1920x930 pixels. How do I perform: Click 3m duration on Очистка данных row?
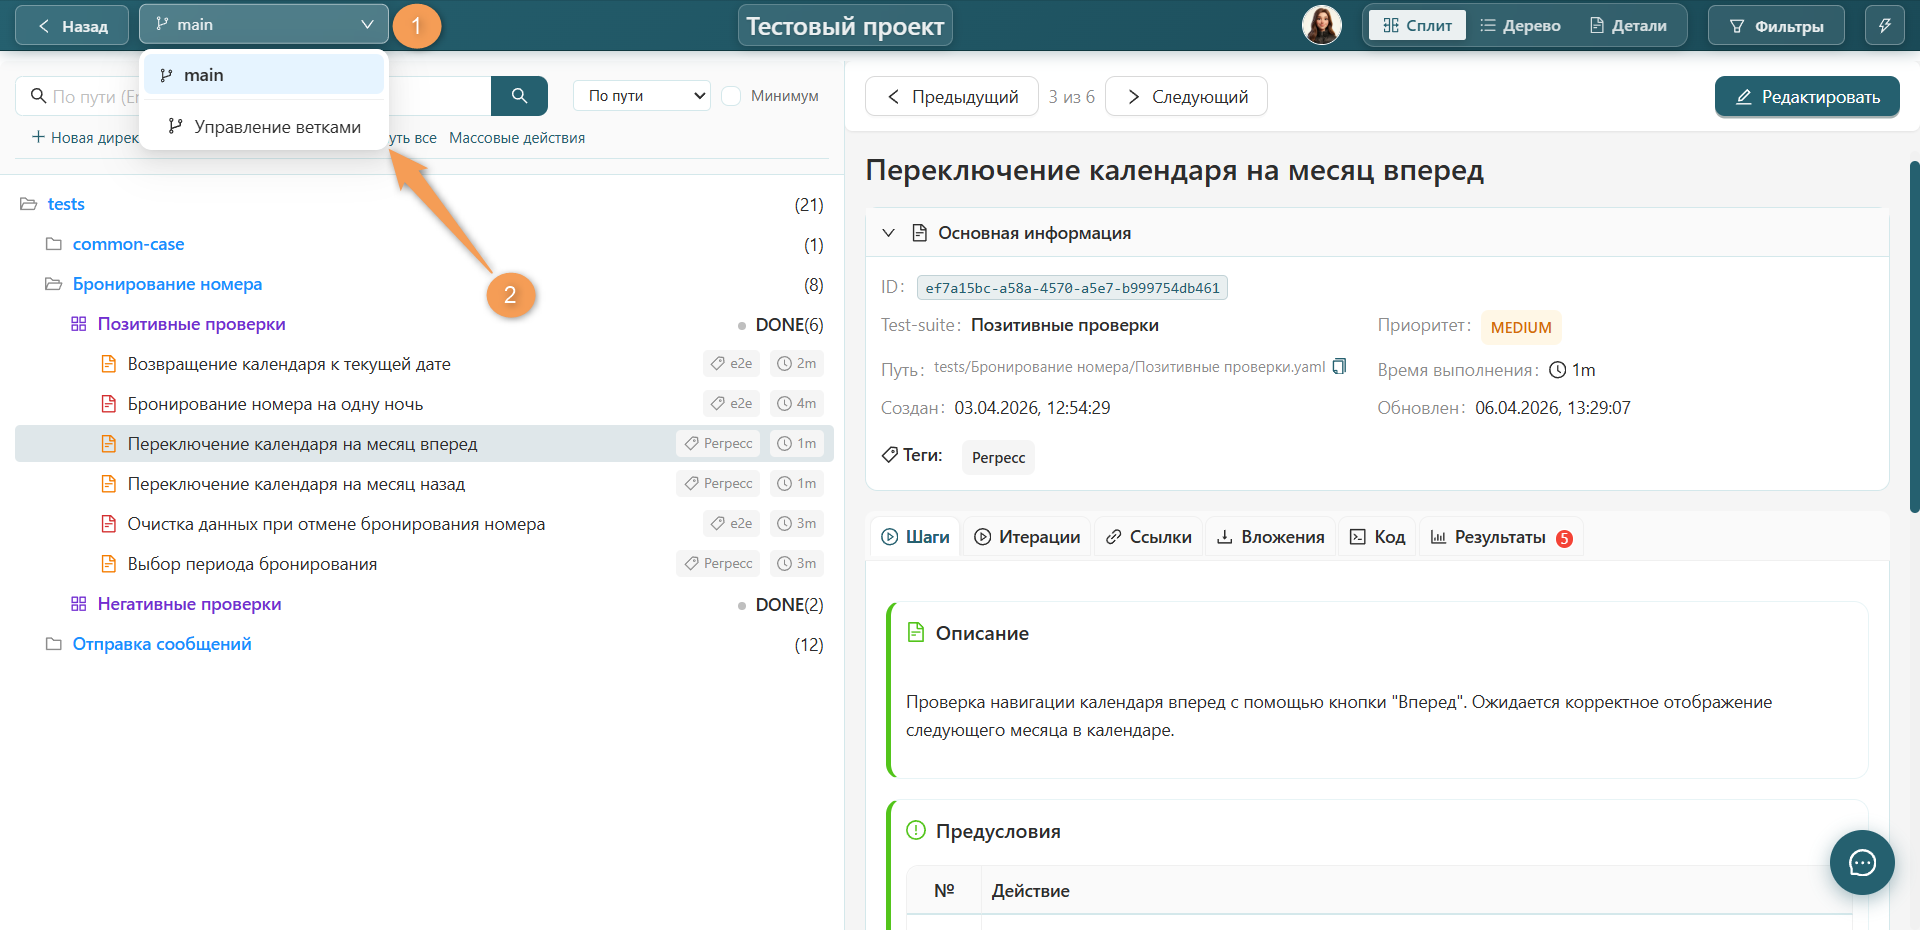pyautogui.click(x=797, y=523)
